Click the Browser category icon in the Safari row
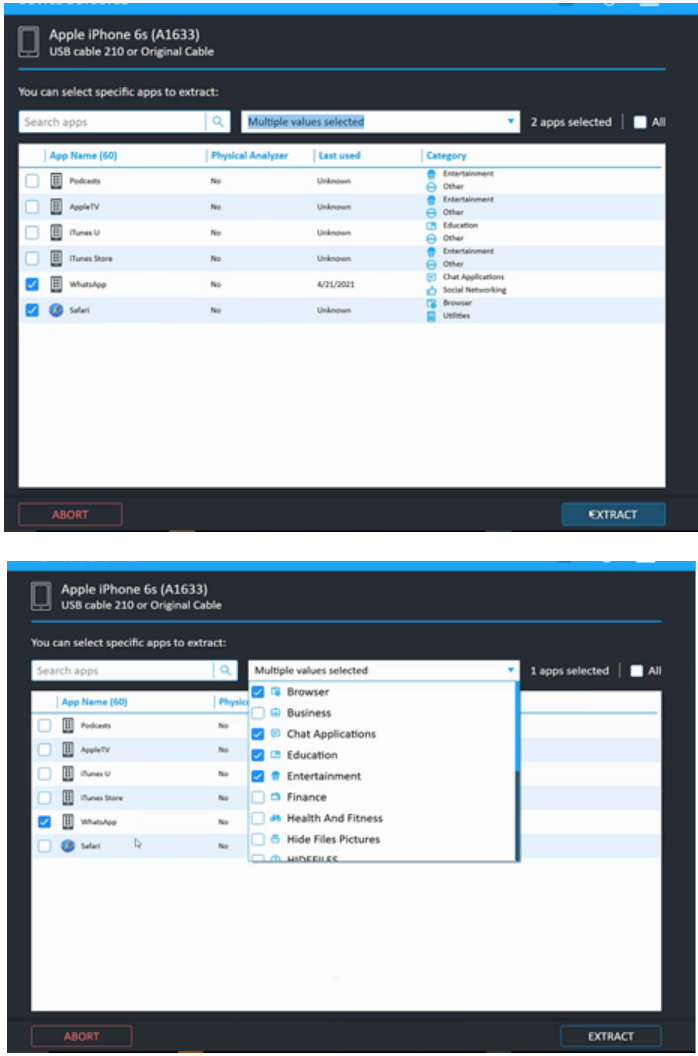 431,303
